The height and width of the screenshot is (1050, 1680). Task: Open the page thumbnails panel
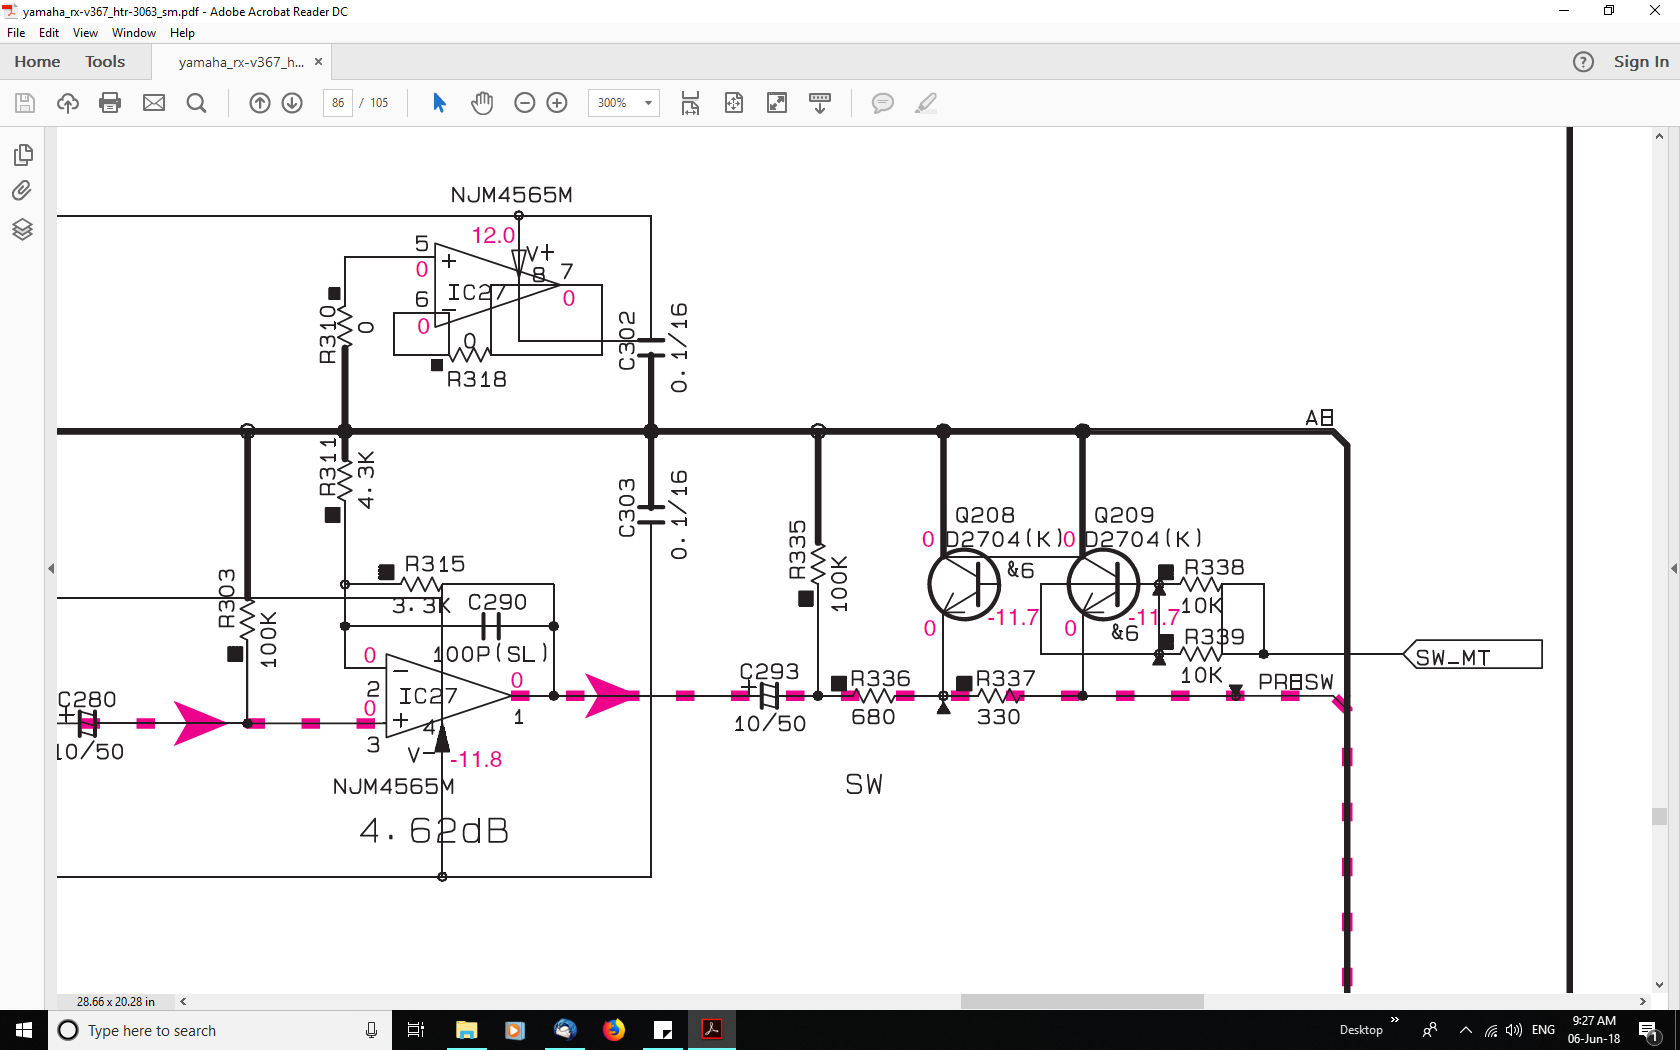click(23, 155)
